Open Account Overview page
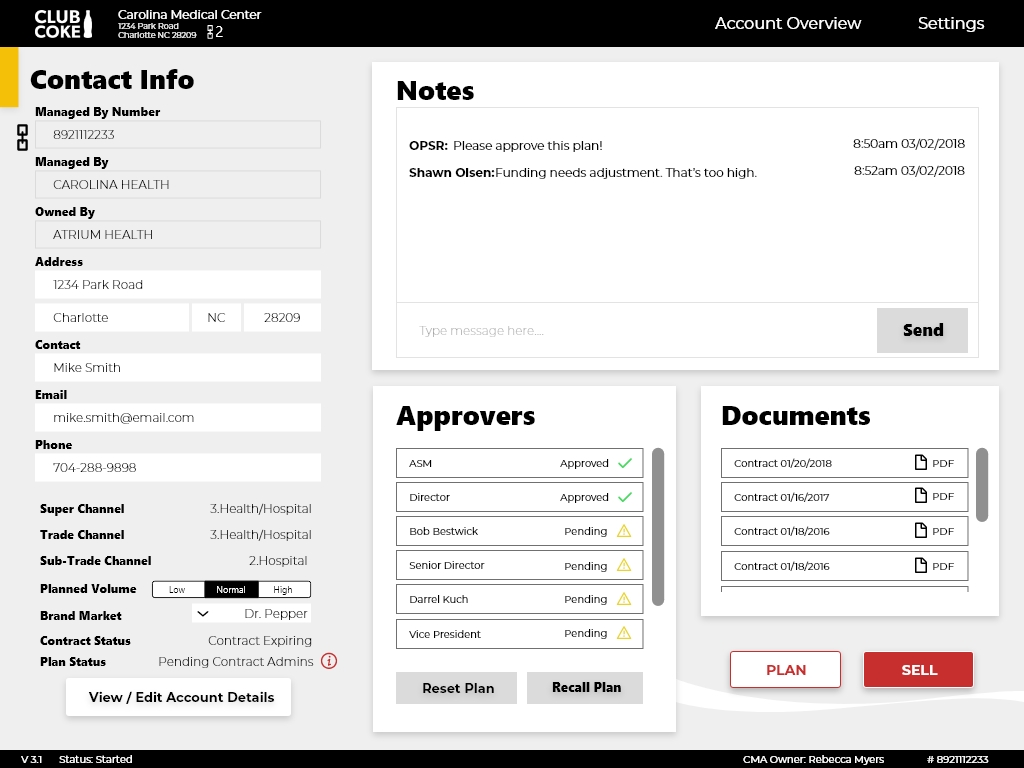 pos(788,23)
